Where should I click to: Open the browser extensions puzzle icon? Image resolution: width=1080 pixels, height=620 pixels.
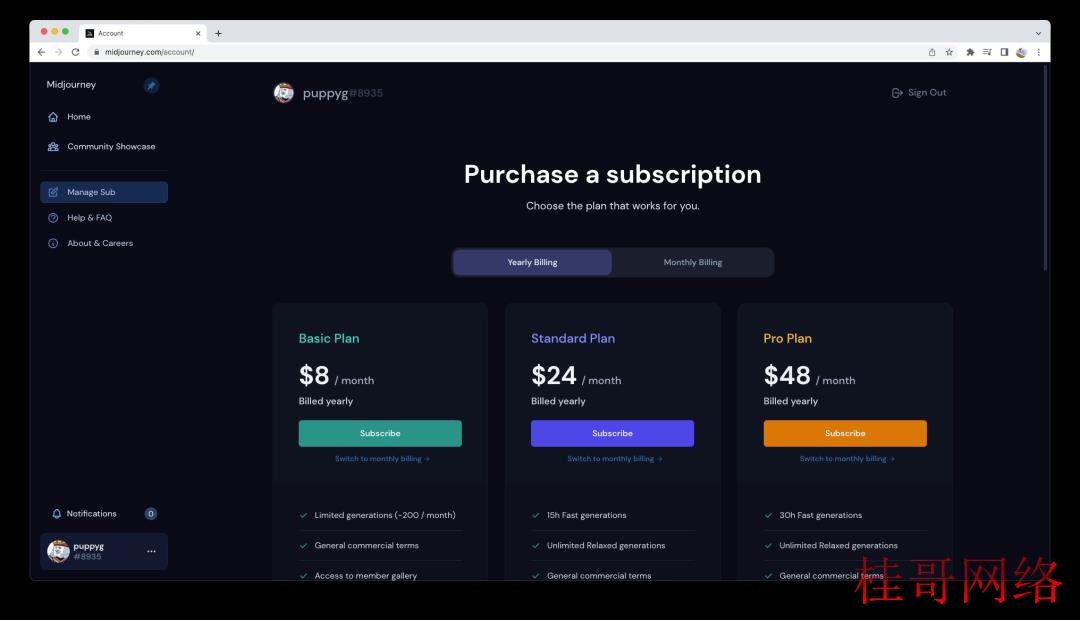coord(970,52)
